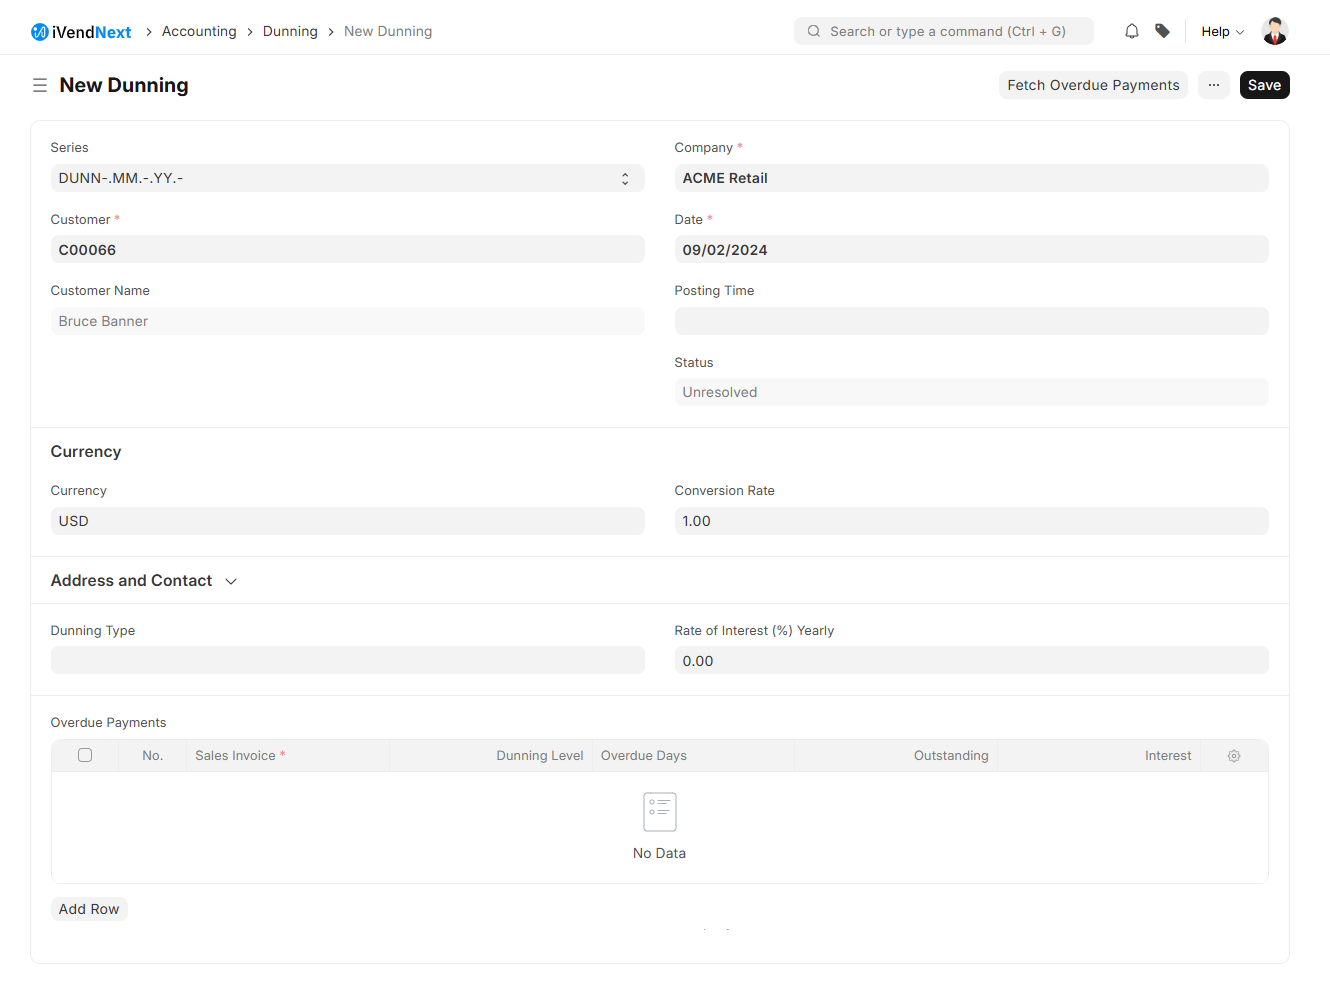The width and height of the screenshot is (1330, 993).
Task: Click the Dunning Type input field
Action: click(347, 660)
